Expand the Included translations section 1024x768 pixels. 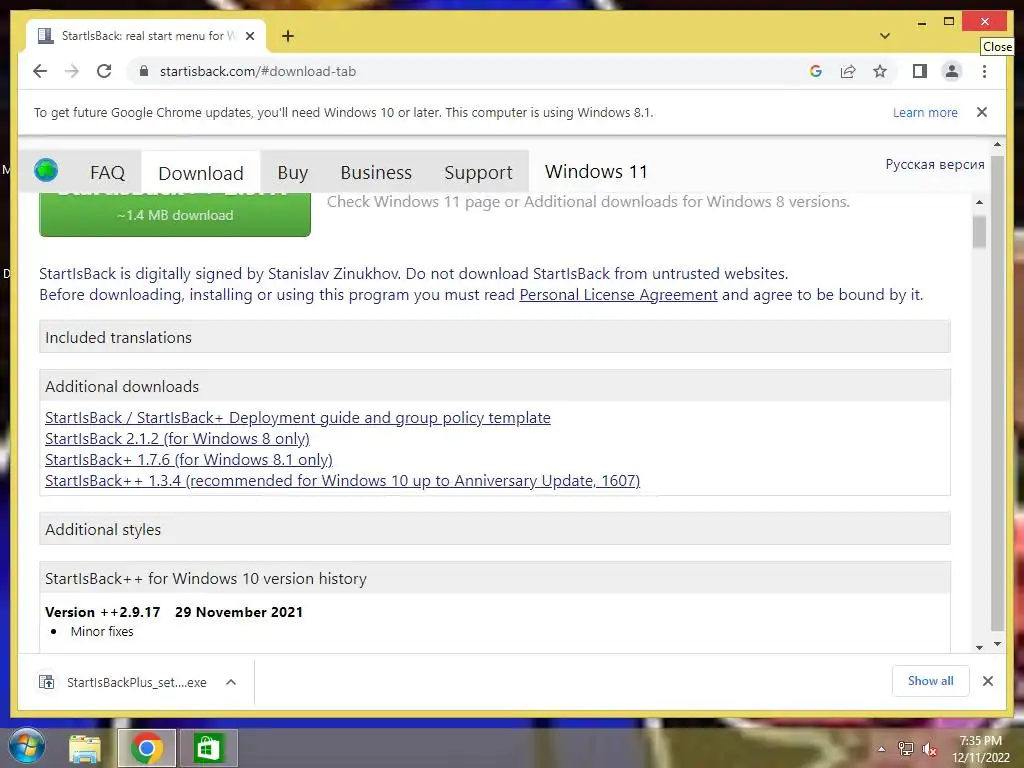coord(494,337)
